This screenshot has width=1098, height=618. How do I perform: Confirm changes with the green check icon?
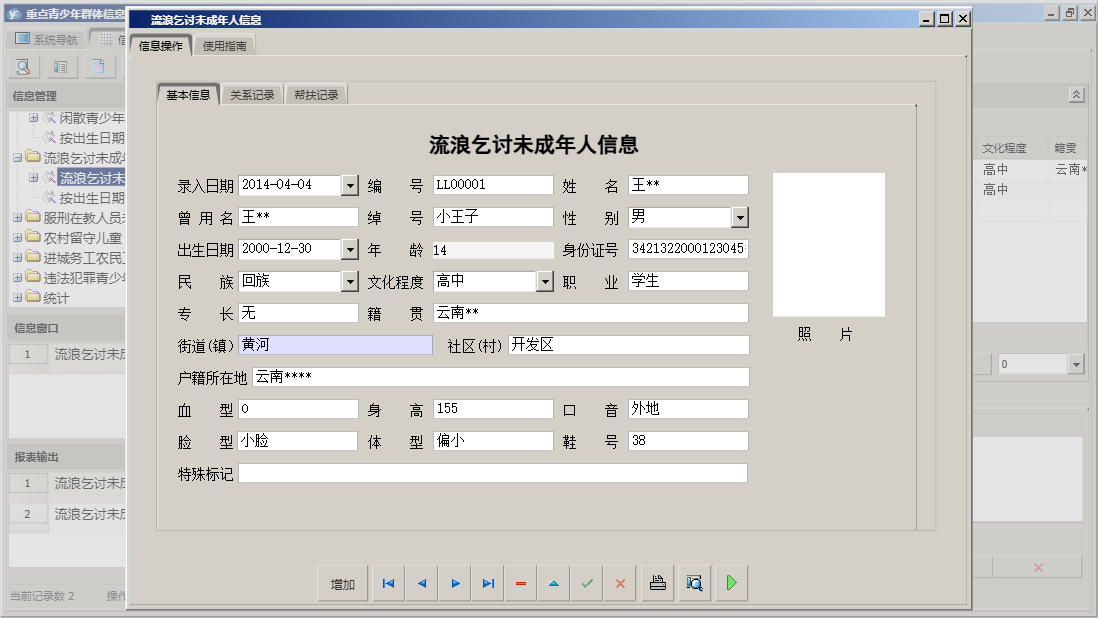point(587,582)
